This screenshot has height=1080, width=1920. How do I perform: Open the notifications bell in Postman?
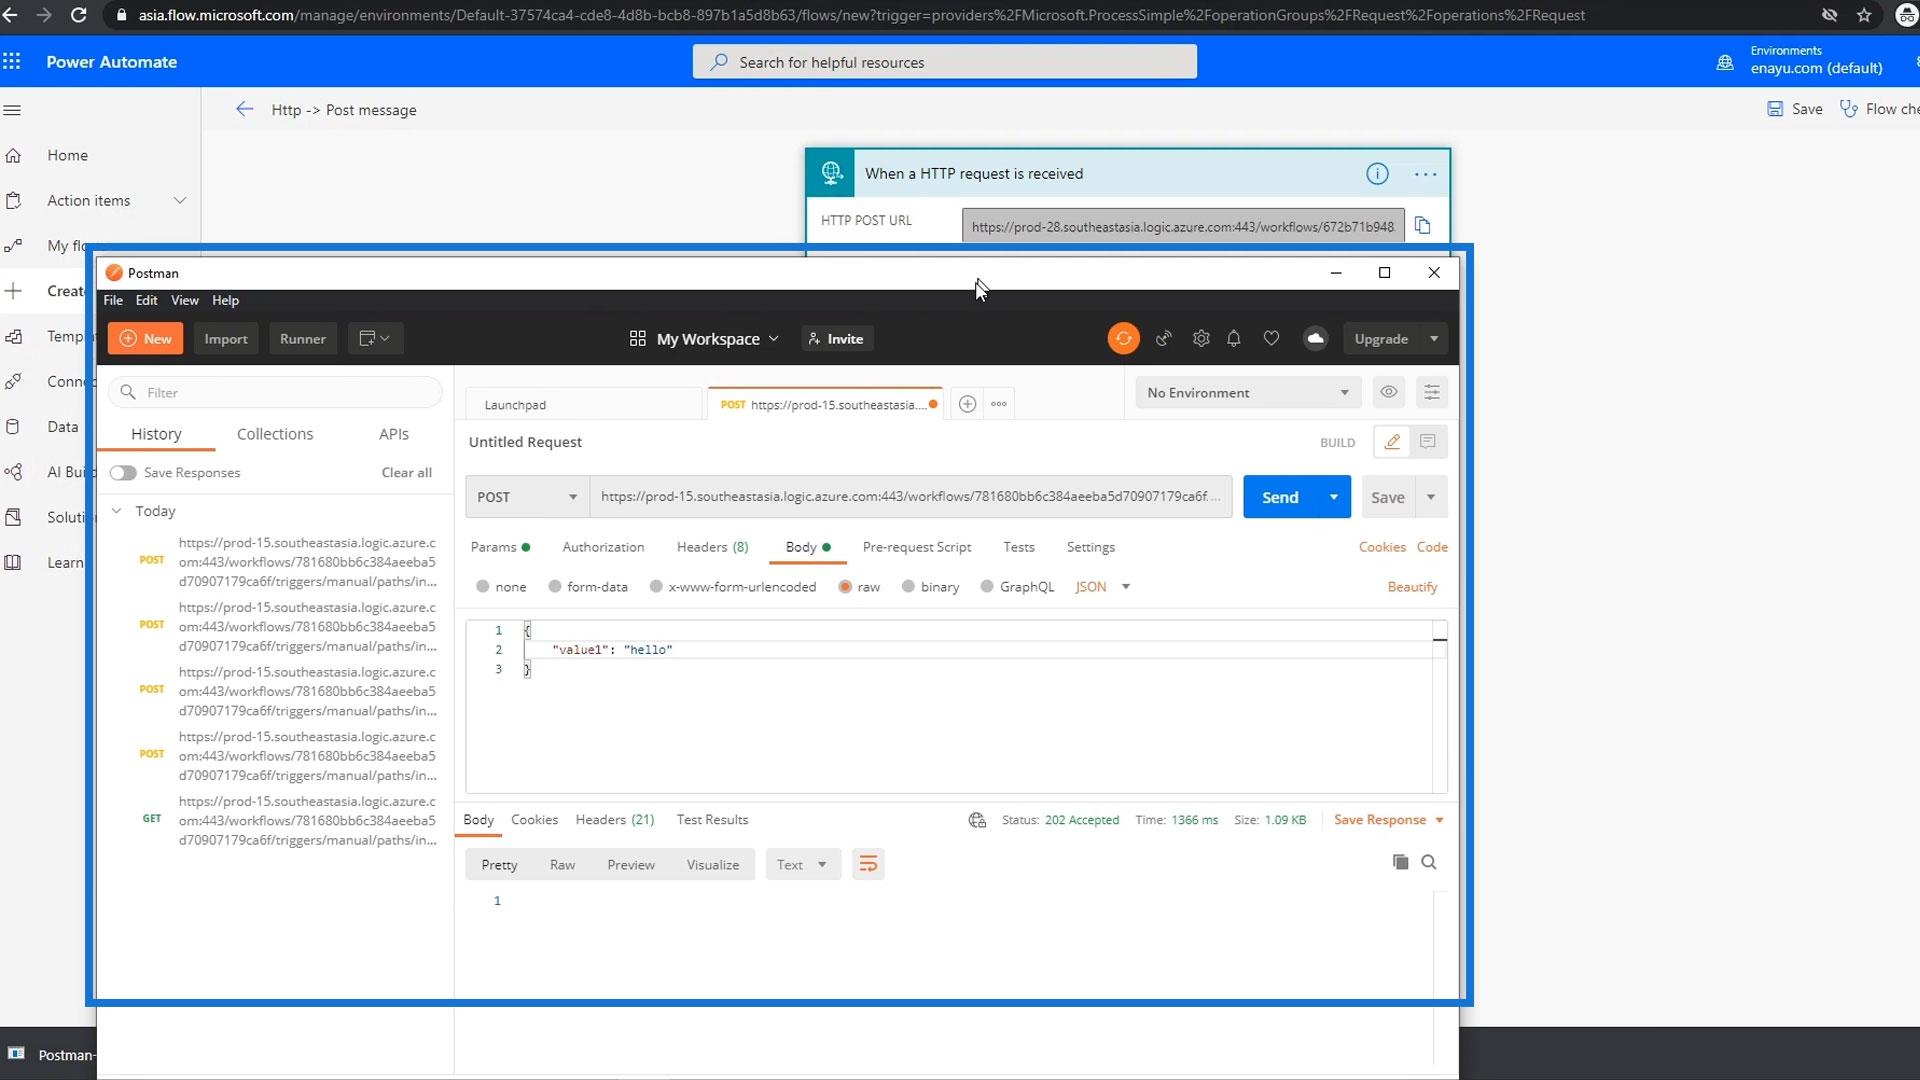click(x=1234, y=339)
